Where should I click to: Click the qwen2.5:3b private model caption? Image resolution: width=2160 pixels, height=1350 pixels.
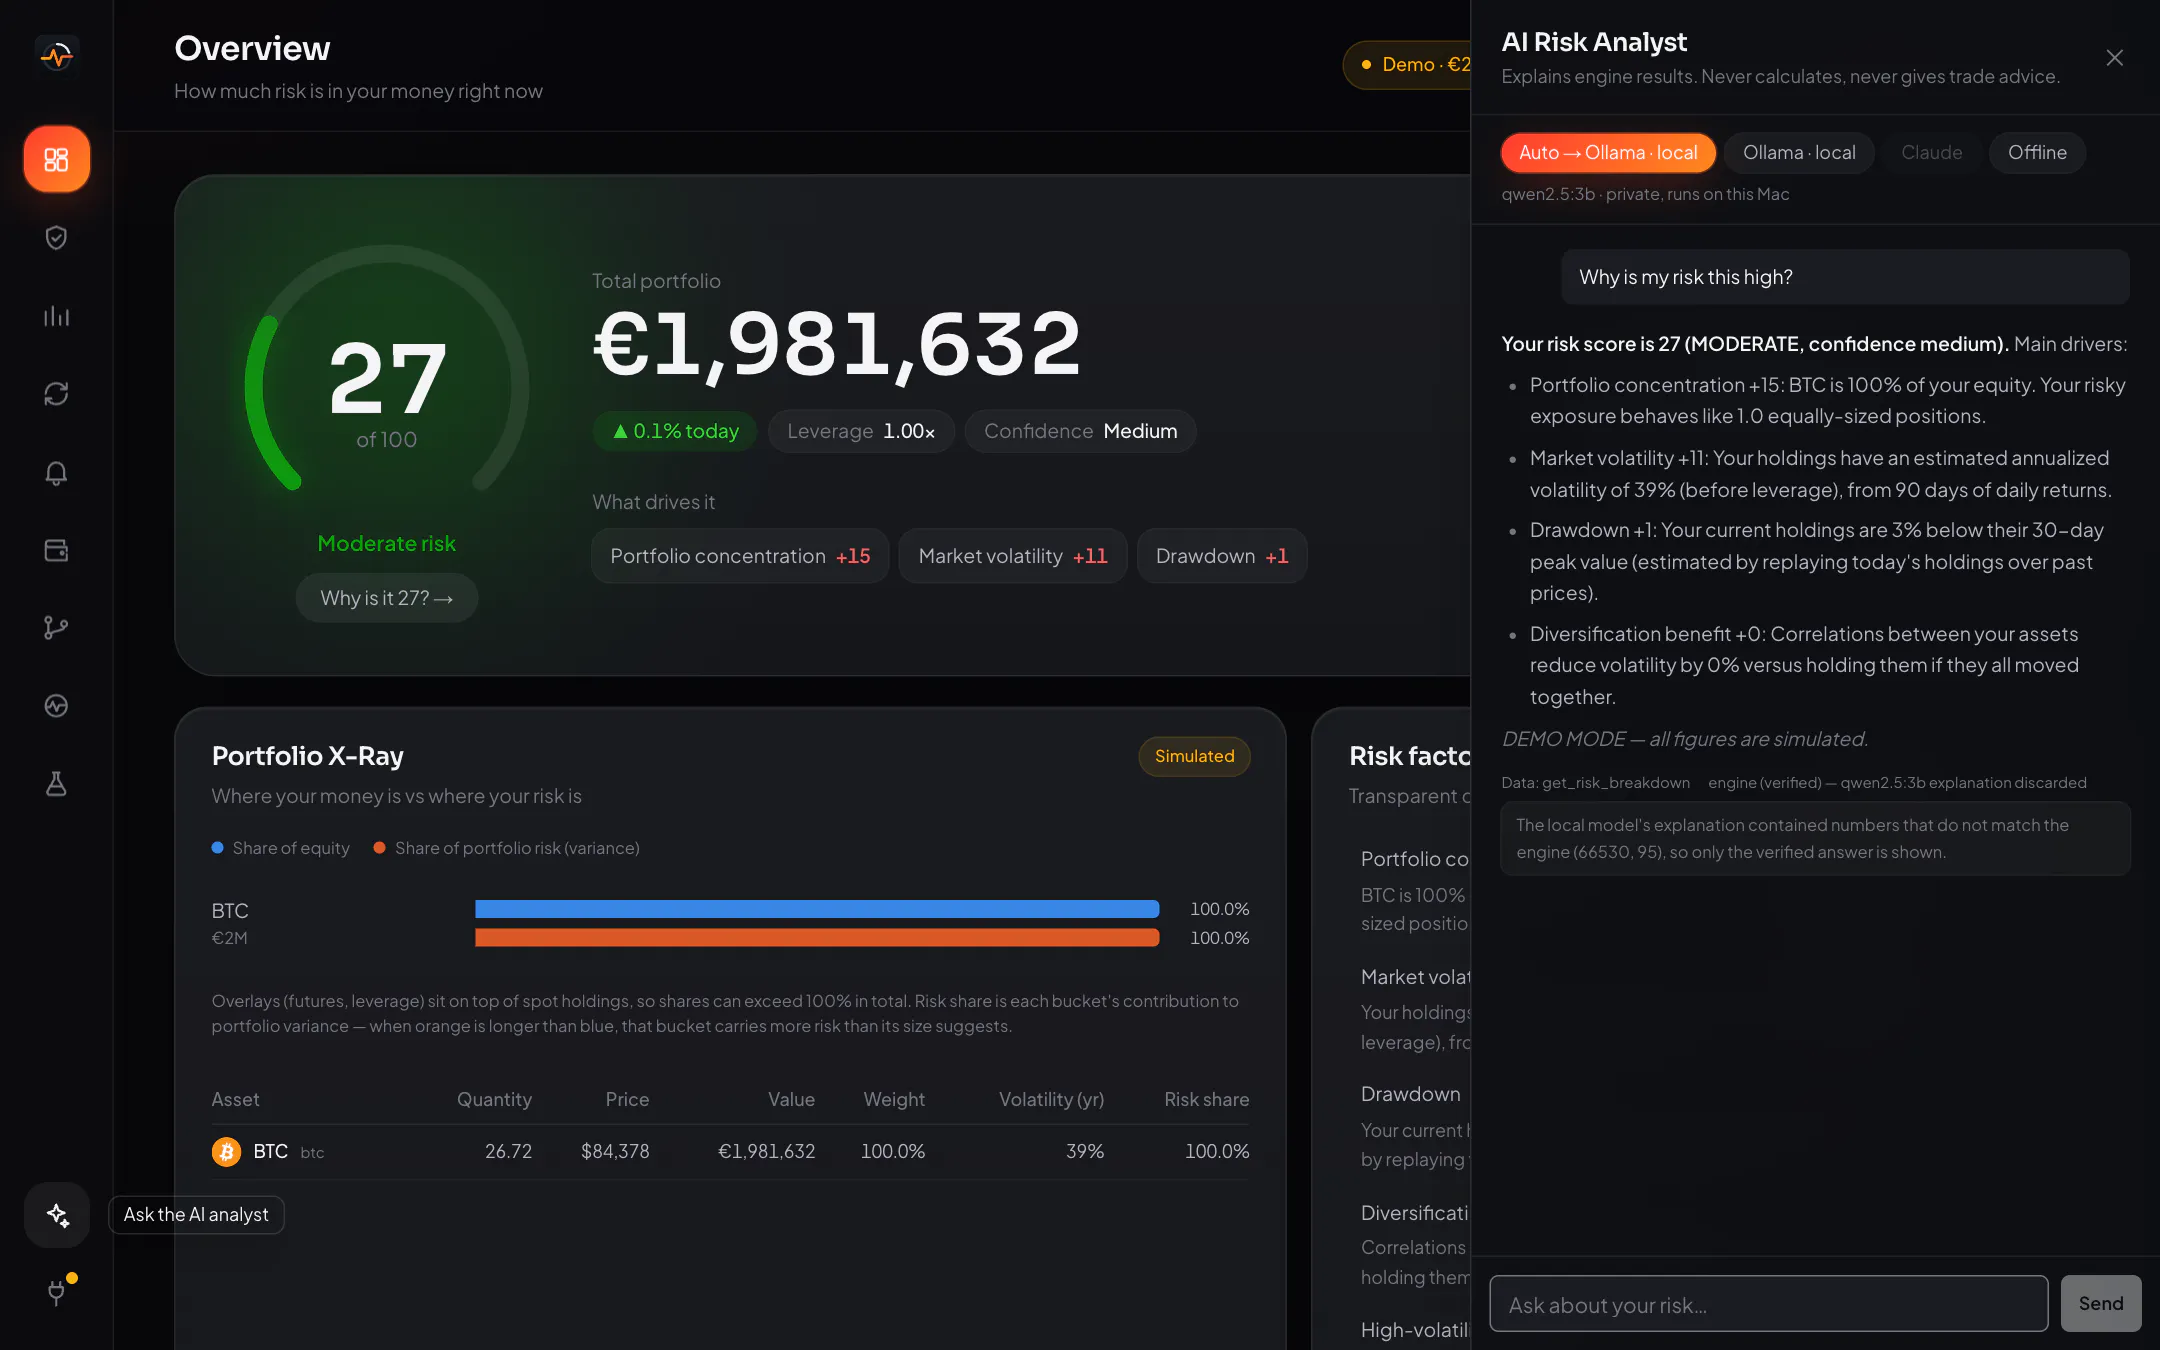1645,194
